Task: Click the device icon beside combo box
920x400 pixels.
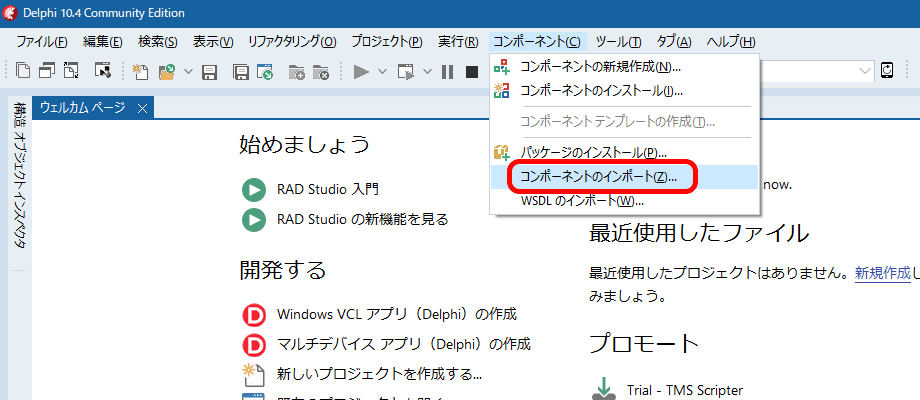Action: [x=887, y=71]
